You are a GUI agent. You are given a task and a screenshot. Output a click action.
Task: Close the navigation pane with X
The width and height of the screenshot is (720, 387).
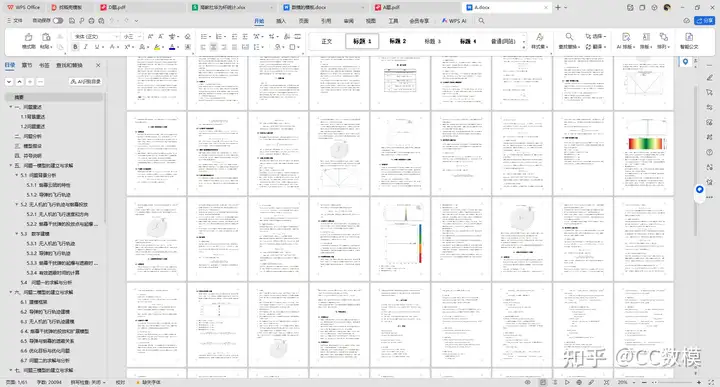tap(98, 65)
